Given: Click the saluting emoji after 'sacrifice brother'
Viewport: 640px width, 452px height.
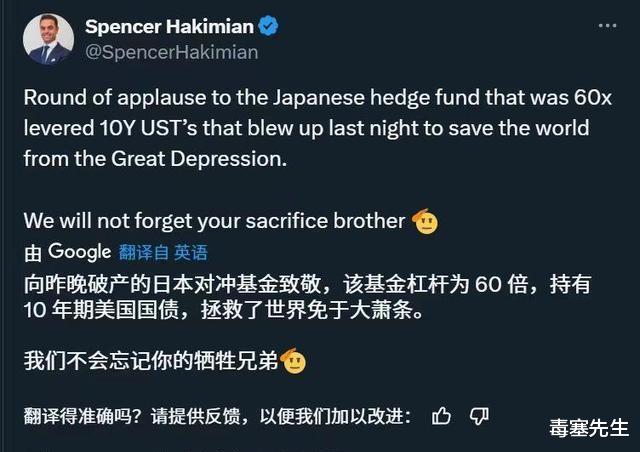Looking at the screenshot, I should click(426, 221).
